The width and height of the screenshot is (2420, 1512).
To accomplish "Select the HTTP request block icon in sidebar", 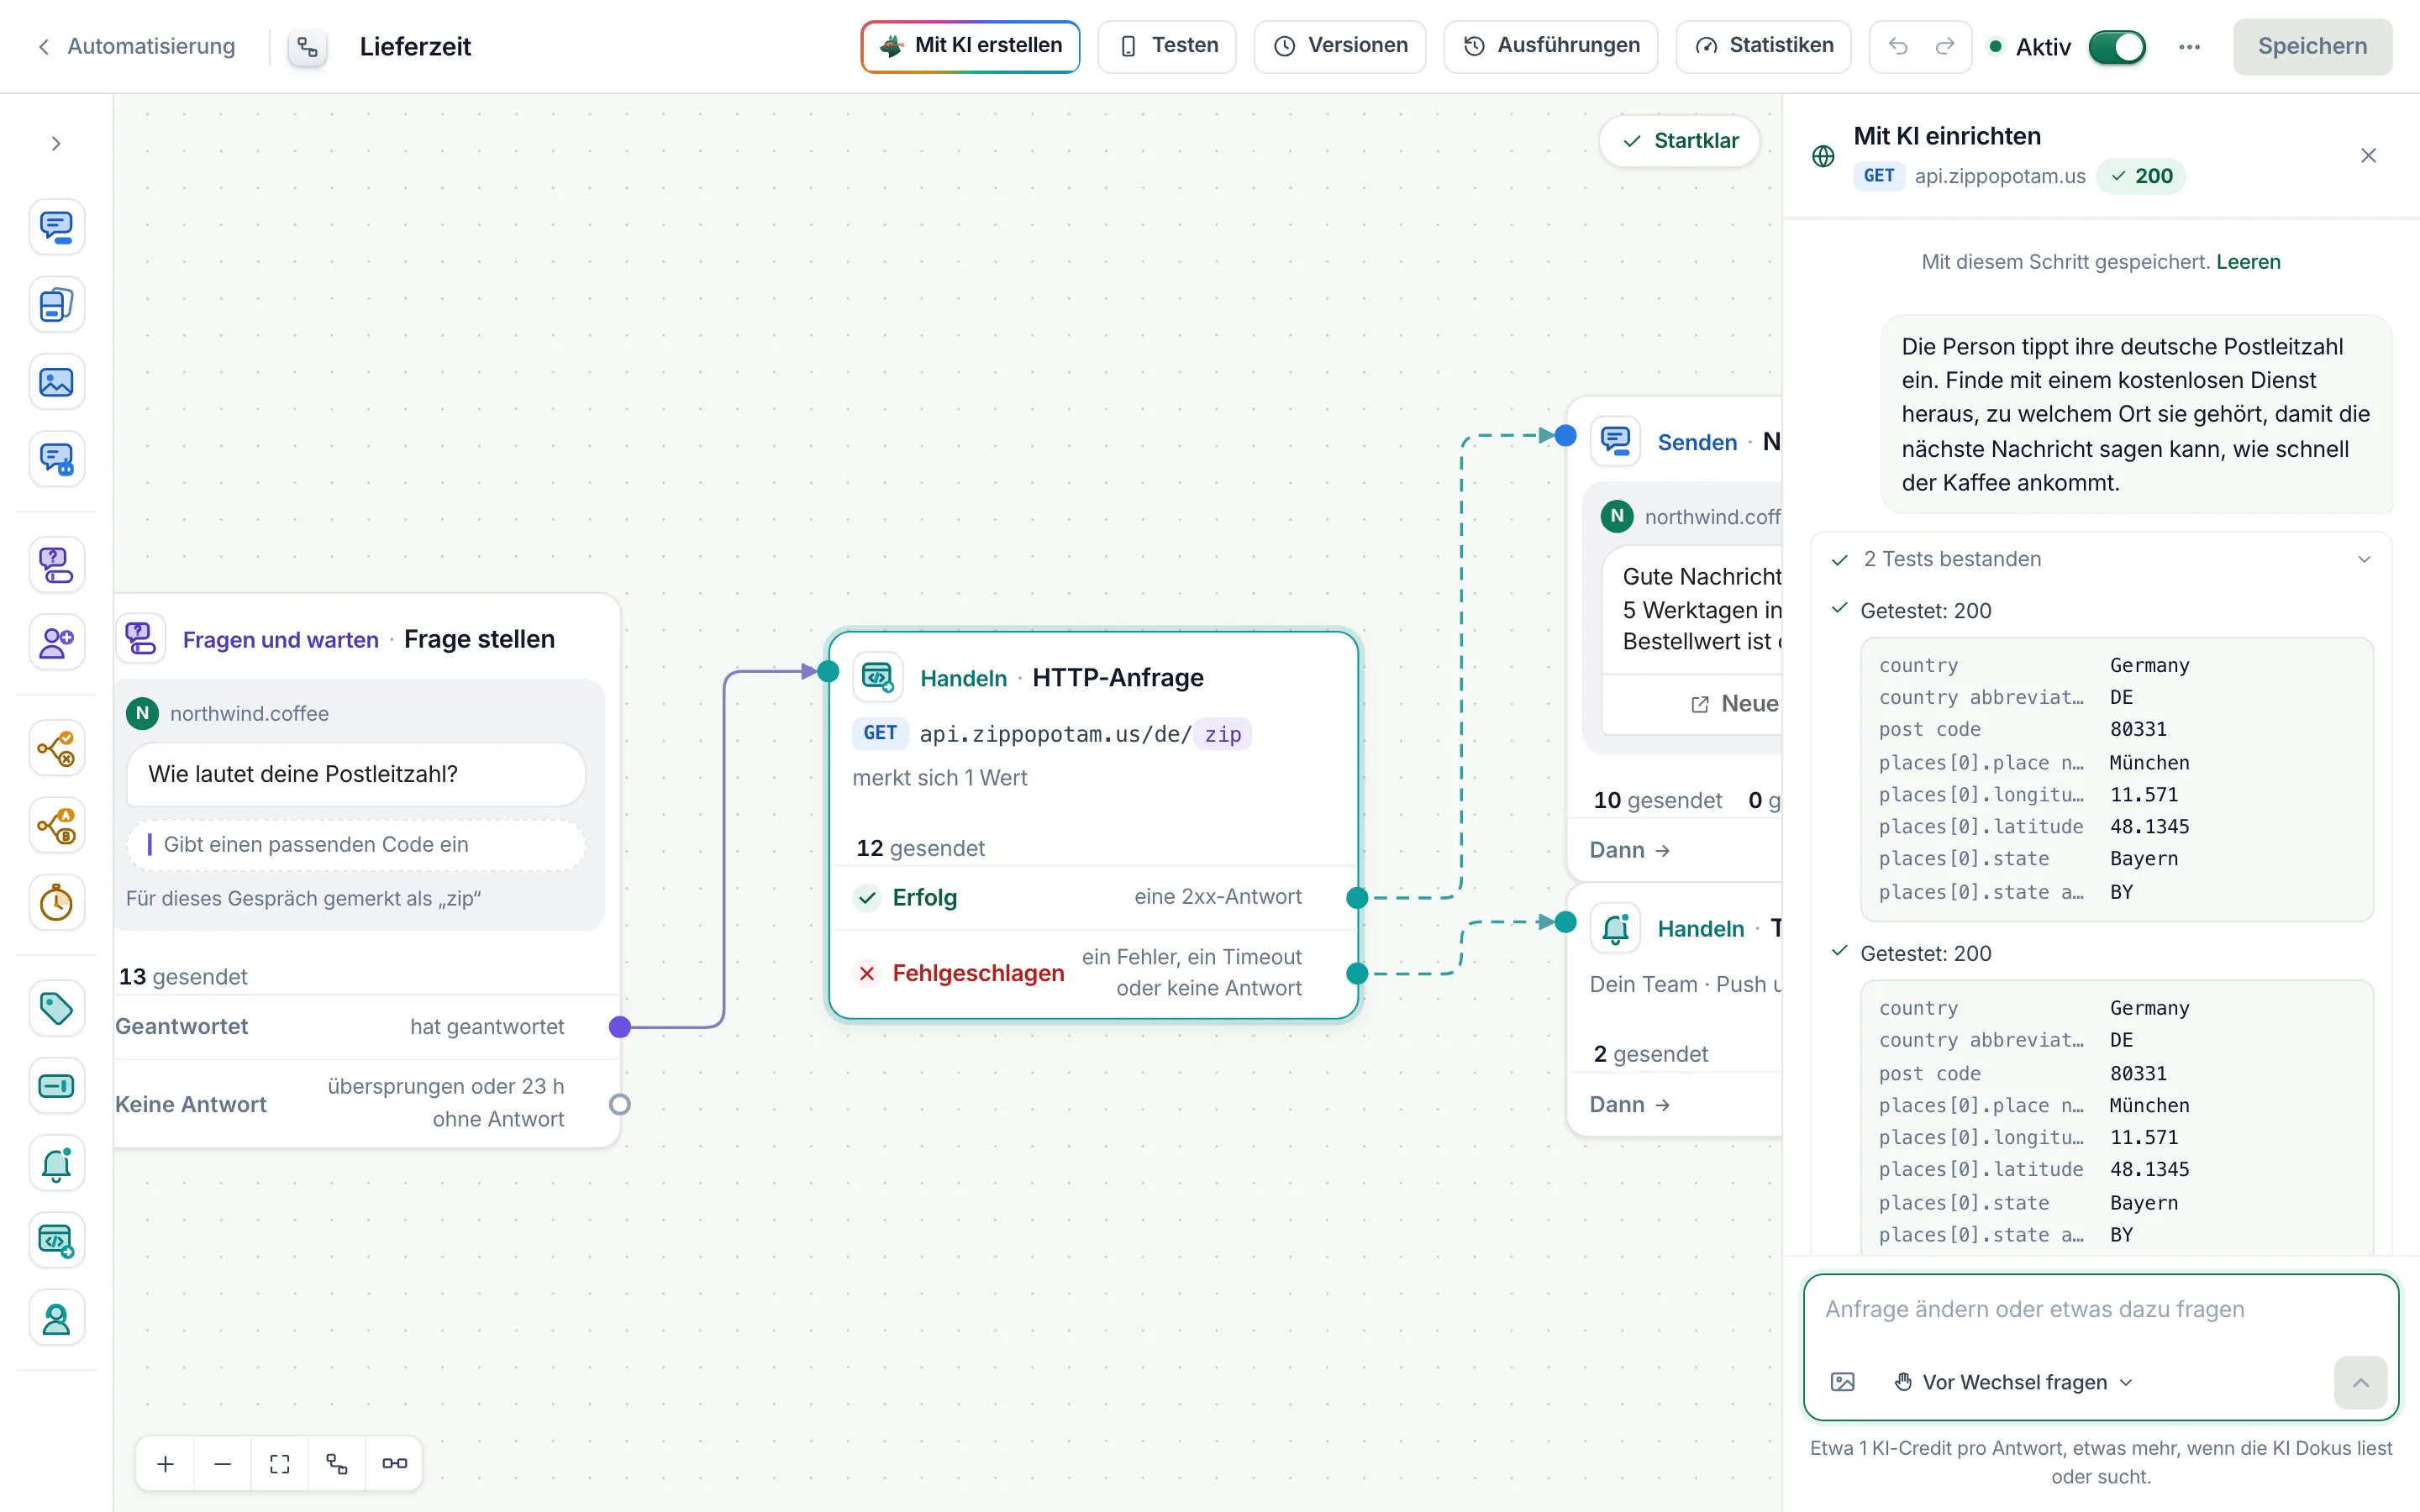I will 56,1241.
